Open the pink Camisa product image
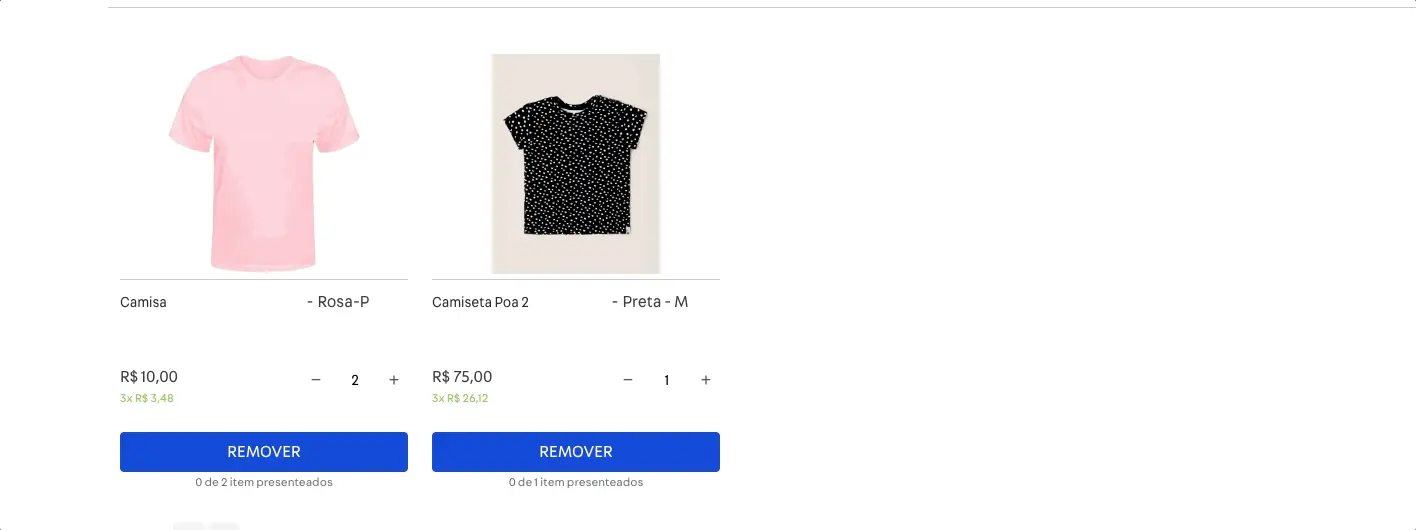Image resolution: width=1416 pixels, height=530 pixels. point(264,164)
